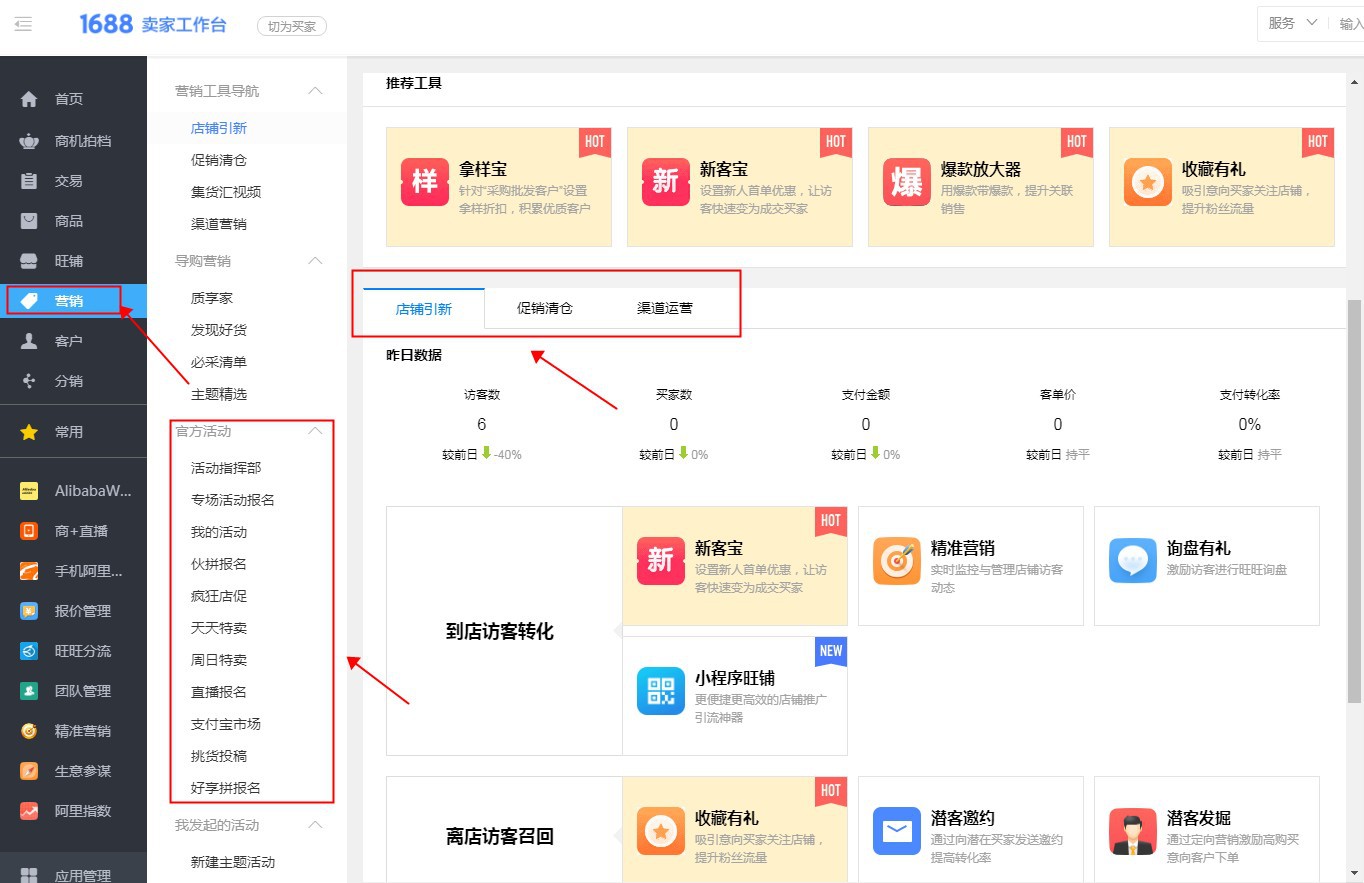Switch to 促销清仓 tab

545,308
